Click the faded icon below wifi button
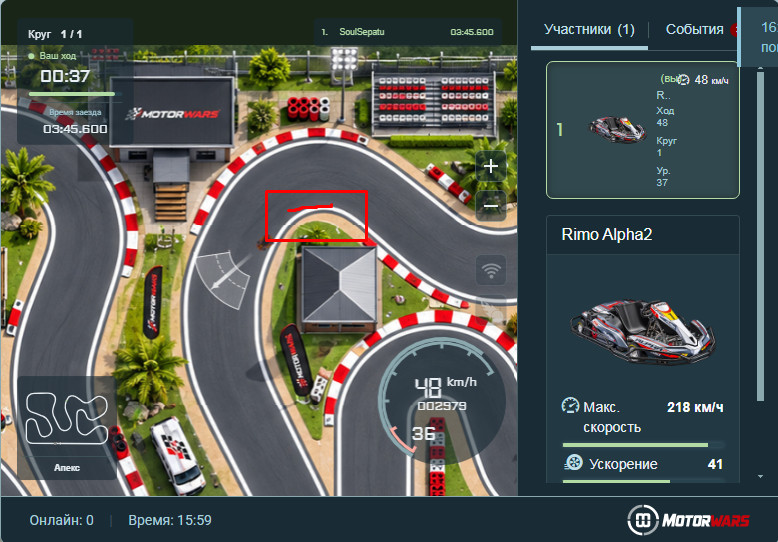778x542 pixels. 491,310
